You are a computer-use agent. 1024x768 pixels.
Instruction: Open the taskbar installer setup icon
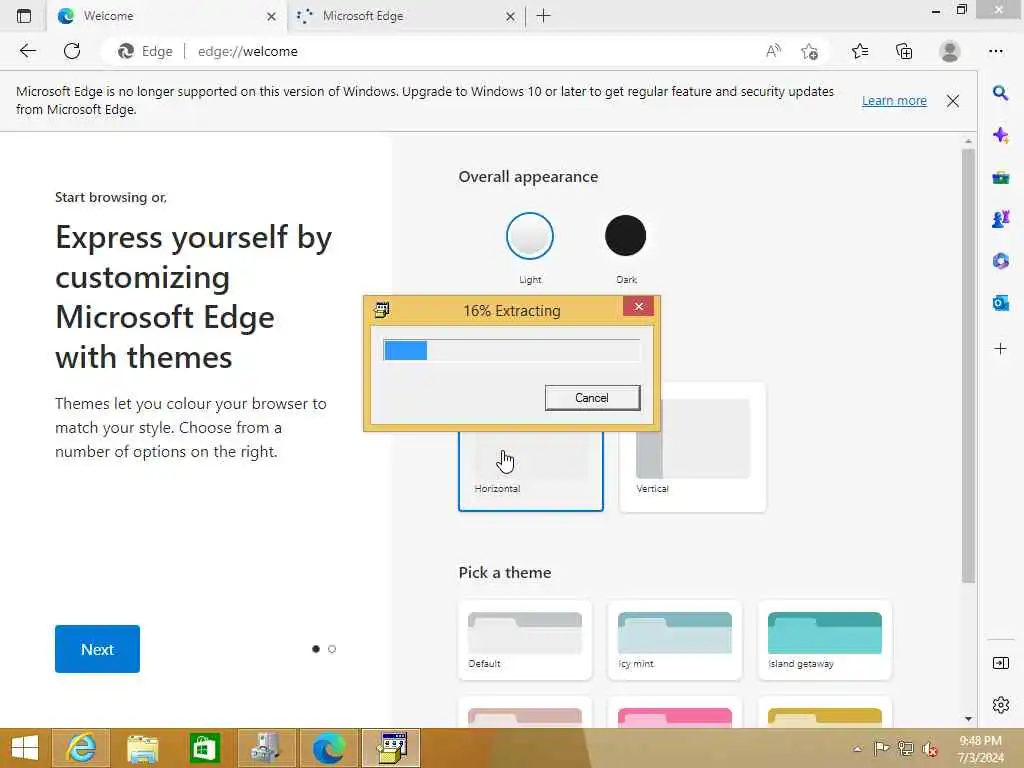pos(266,748)
